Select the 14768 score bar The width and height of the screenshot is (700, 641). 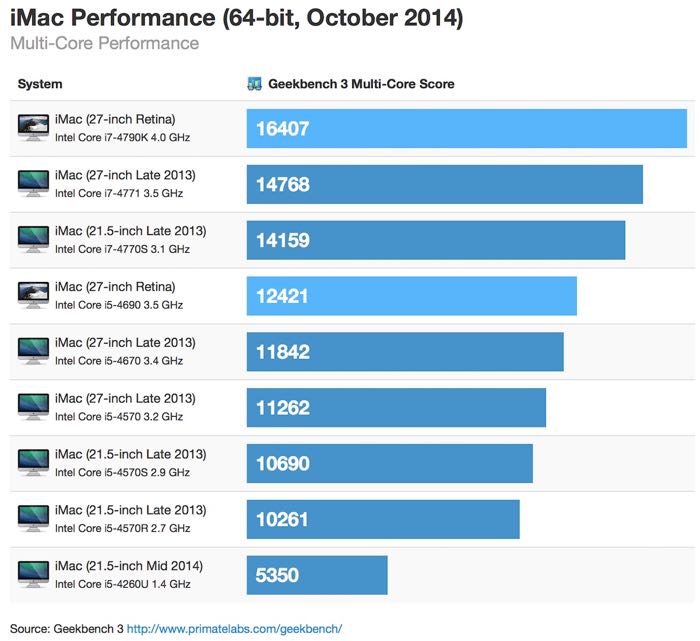click(444, 184)
